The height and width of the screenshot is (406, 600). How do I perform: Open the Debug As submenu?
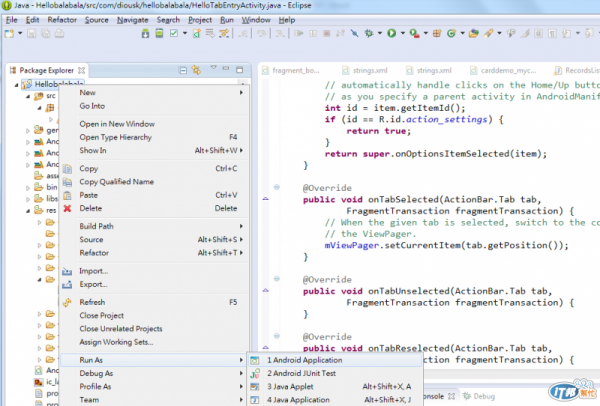click(155, 373)
